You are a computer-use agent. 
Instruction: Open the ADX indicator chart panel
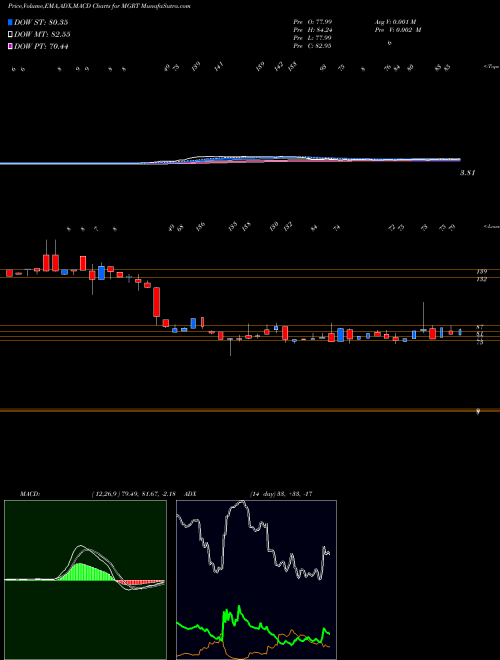tap(256, 580)
